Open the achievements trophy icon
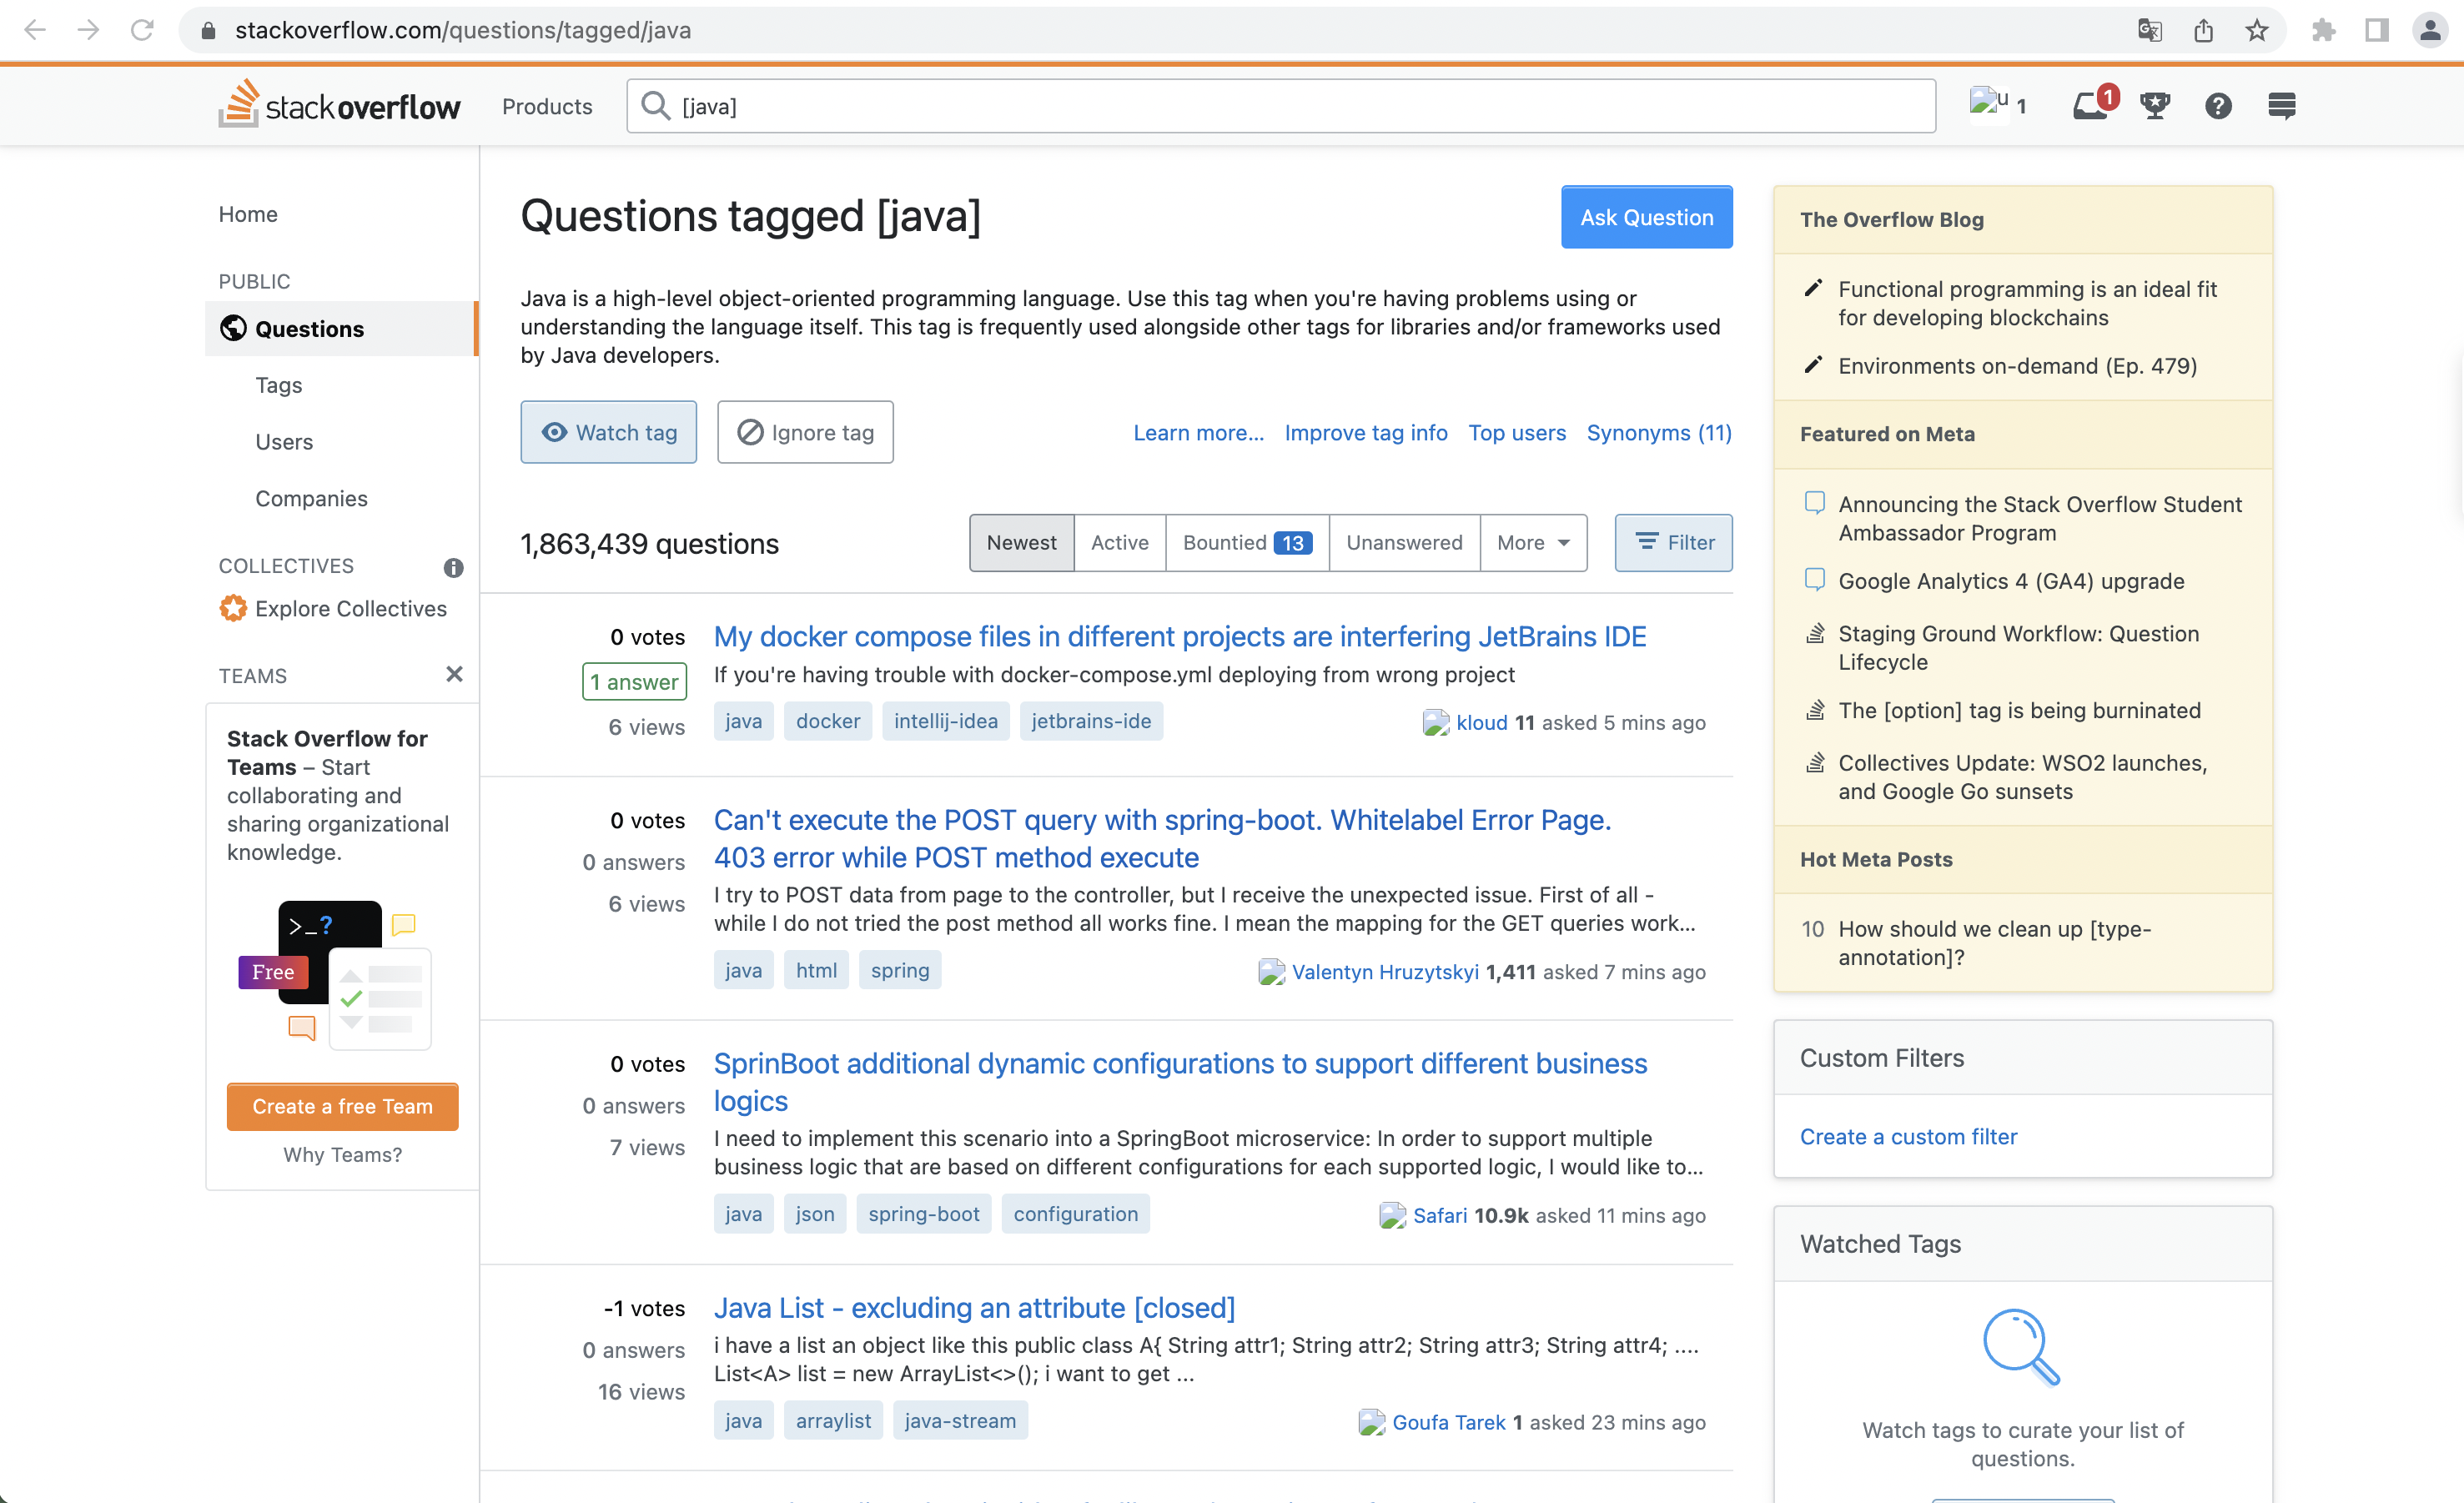The height and width of the screenshot is (1503, 2464). pos(2154,106)
